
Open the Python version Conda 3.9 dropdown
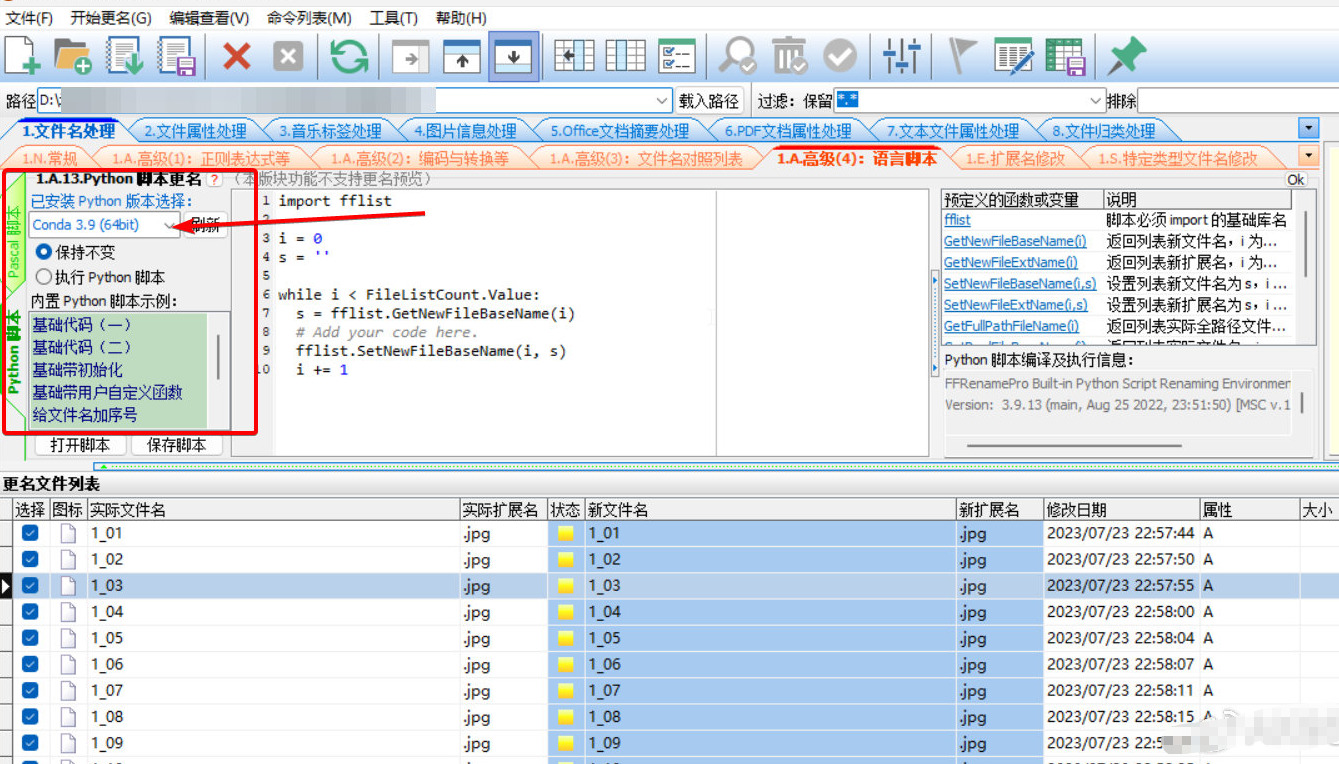tap(168, 225)
